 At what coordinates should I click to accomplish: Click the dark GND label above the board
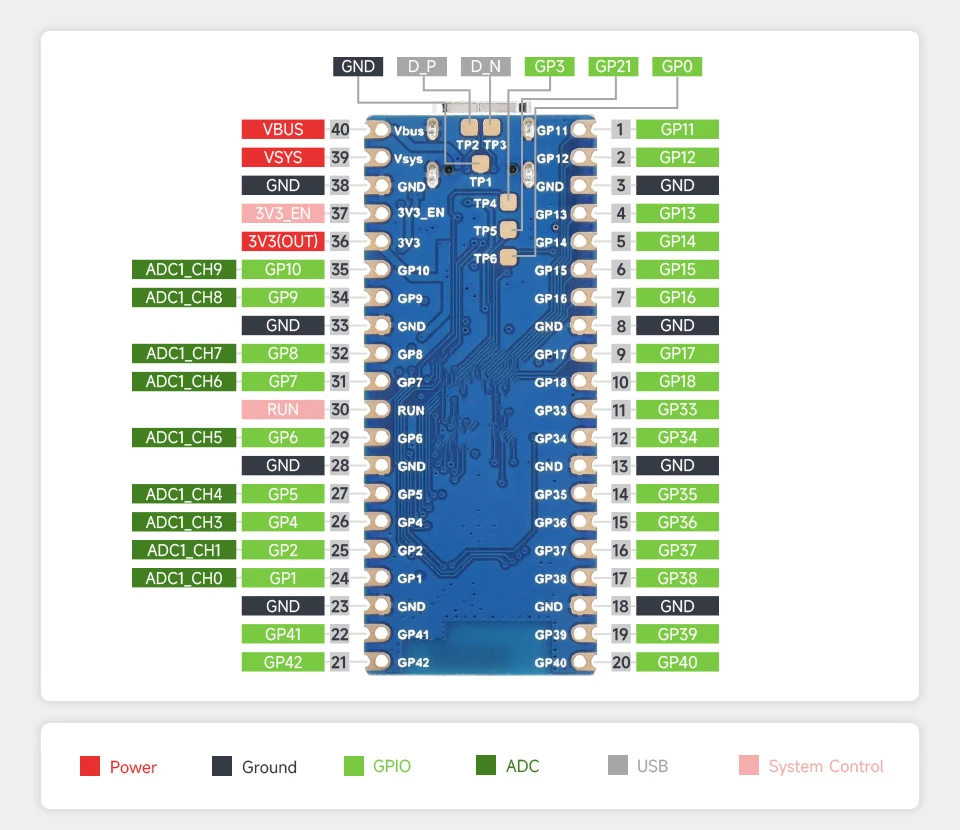point(358,66)
